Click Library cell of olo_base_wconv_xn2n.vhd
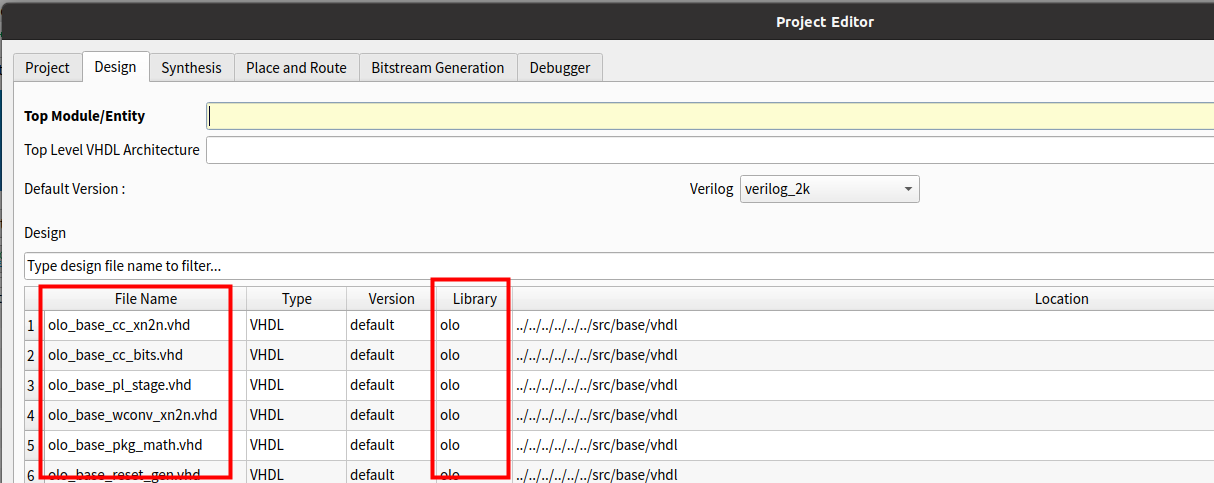Screen dimensions: 1214x483 [x=474, y=415]
